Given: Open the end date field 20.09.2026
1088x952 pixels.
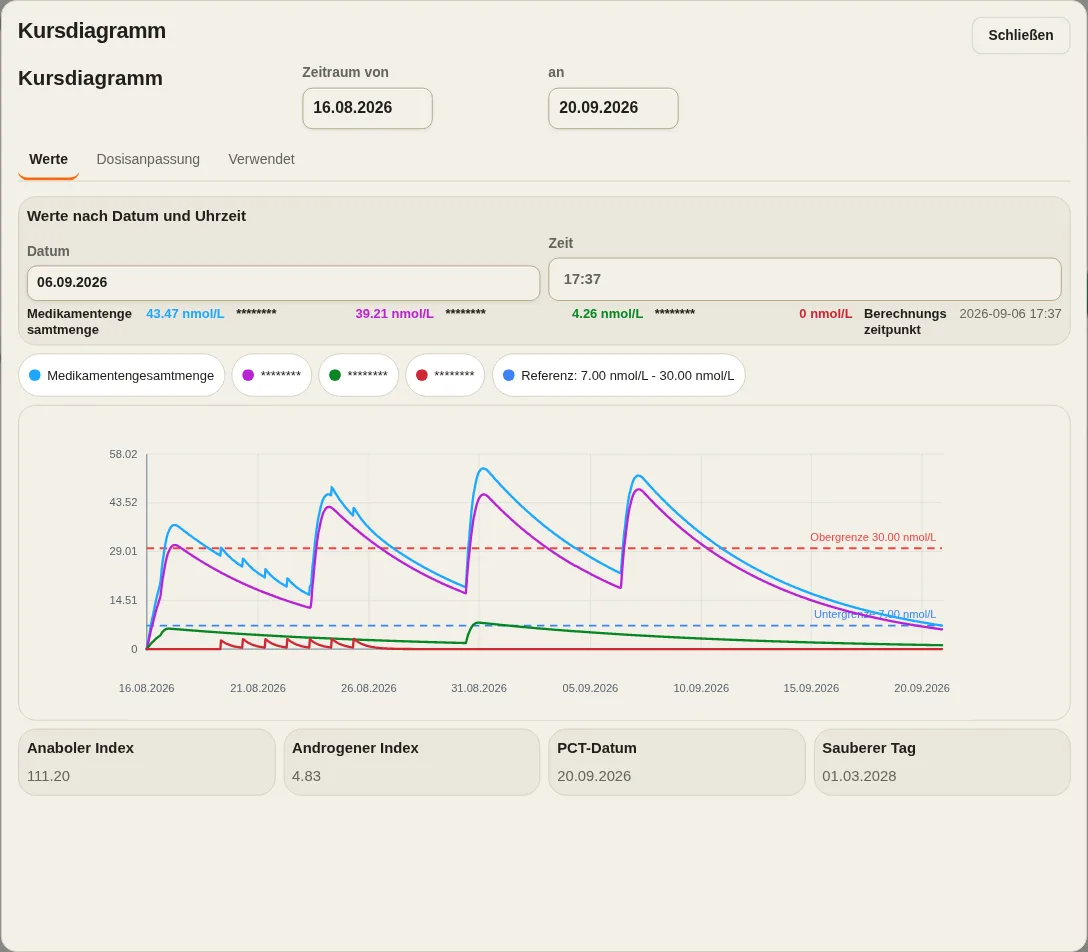Looking at the screenshot, I should click(x=613, y=108).
